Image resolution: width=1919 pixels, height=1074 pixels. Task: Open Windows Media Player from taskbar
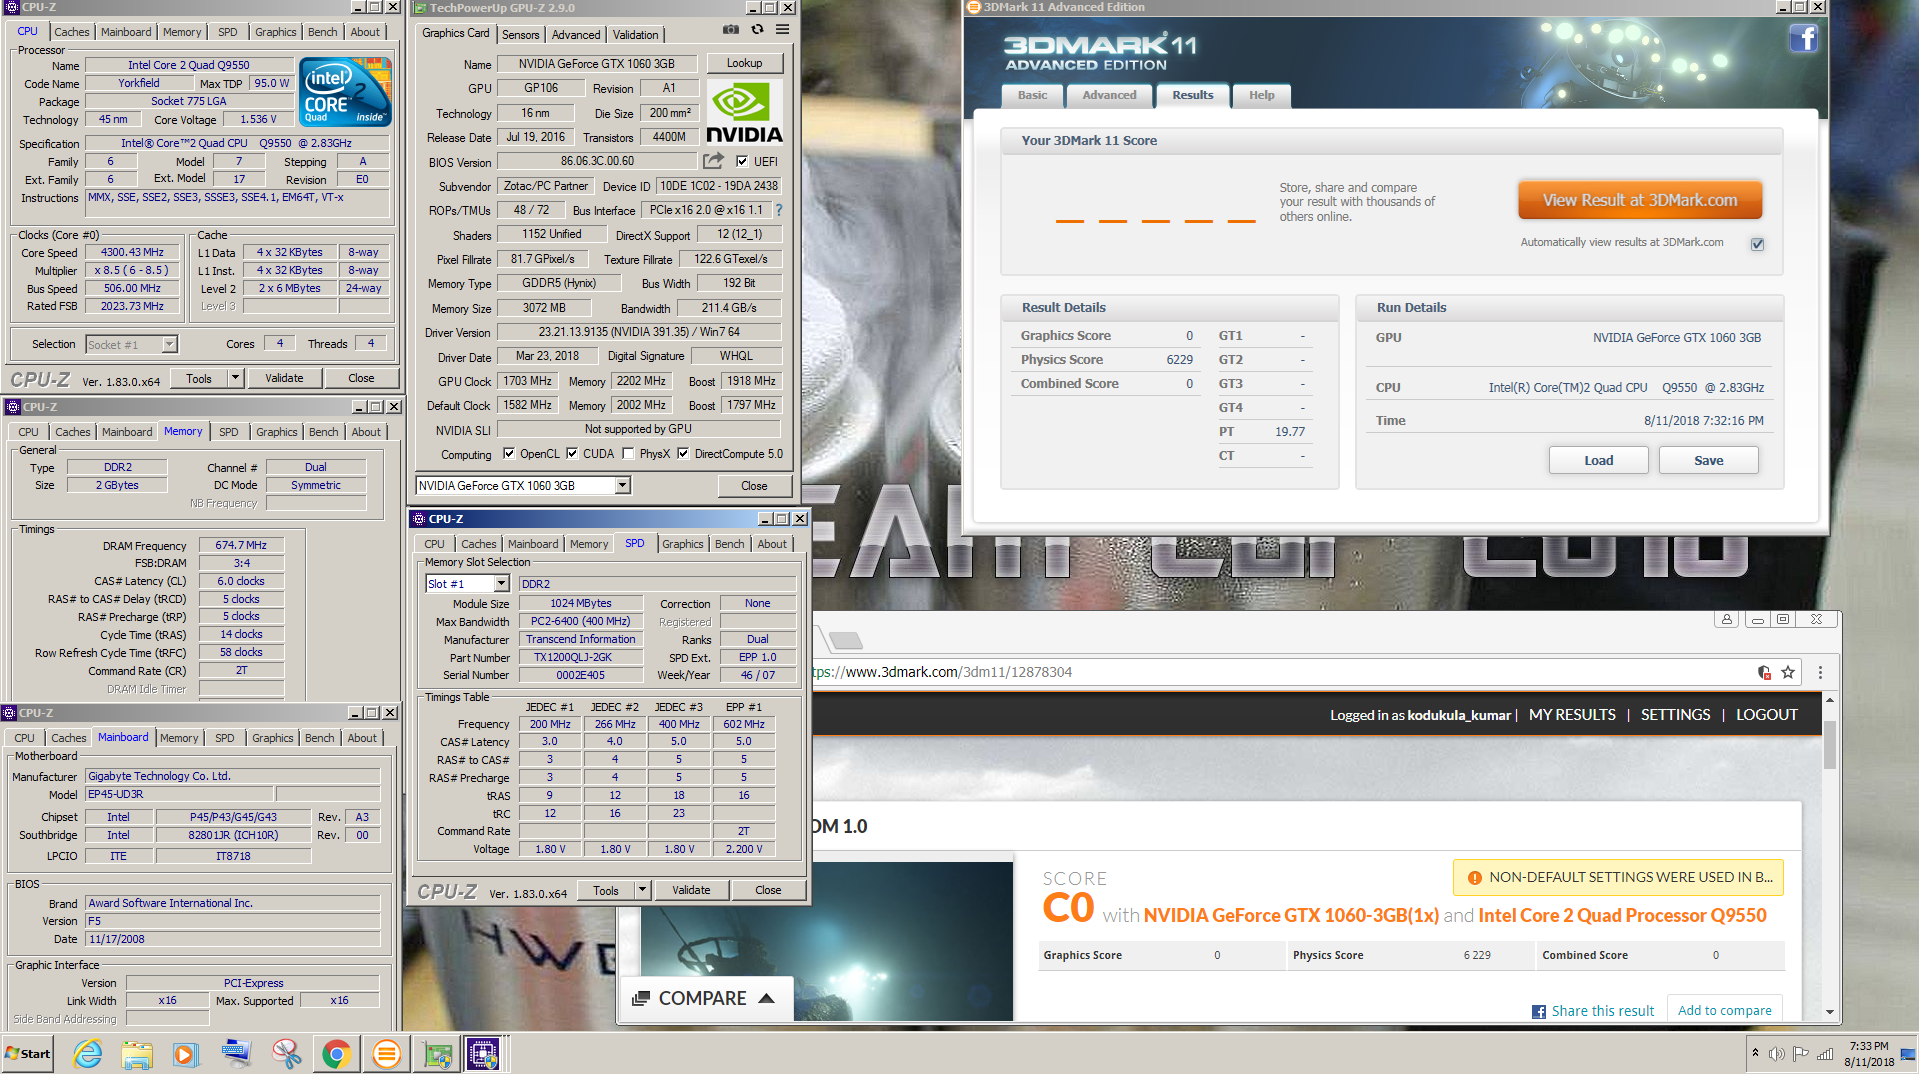point(186,1054)
